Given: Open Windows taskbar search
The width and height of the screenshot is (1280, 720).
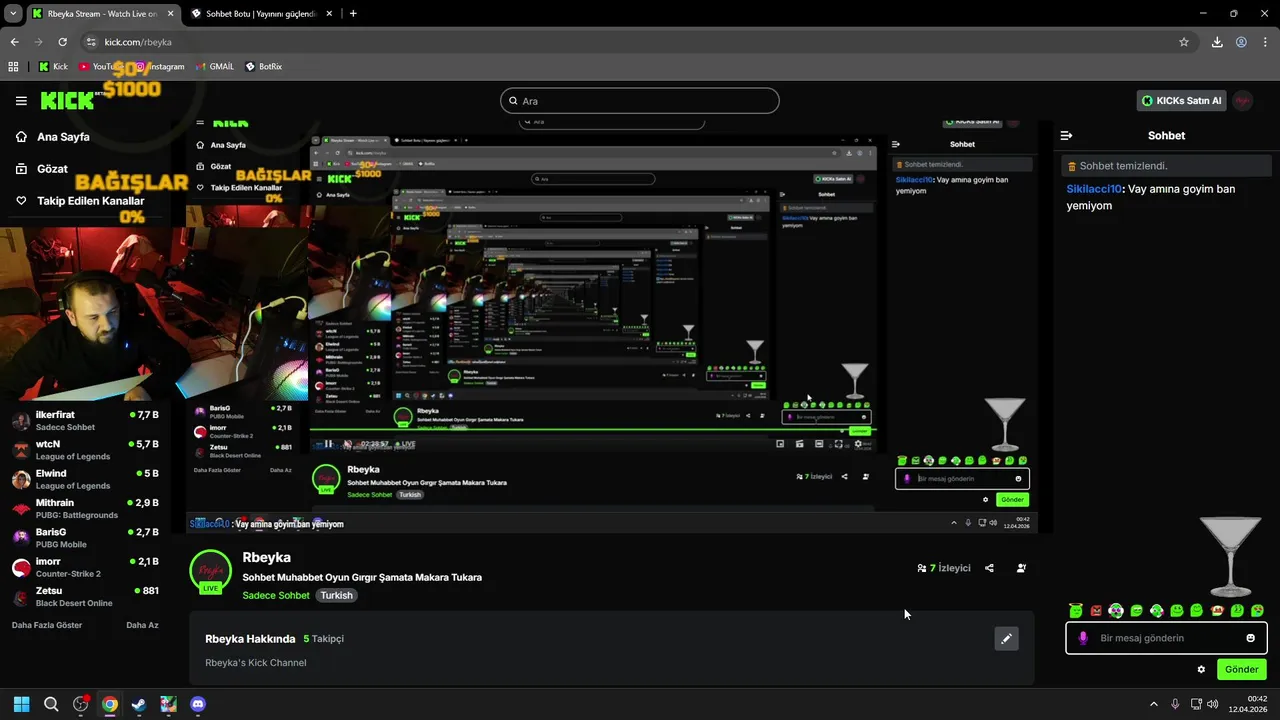Looking at the screenshot, I should tap(51, 704).
